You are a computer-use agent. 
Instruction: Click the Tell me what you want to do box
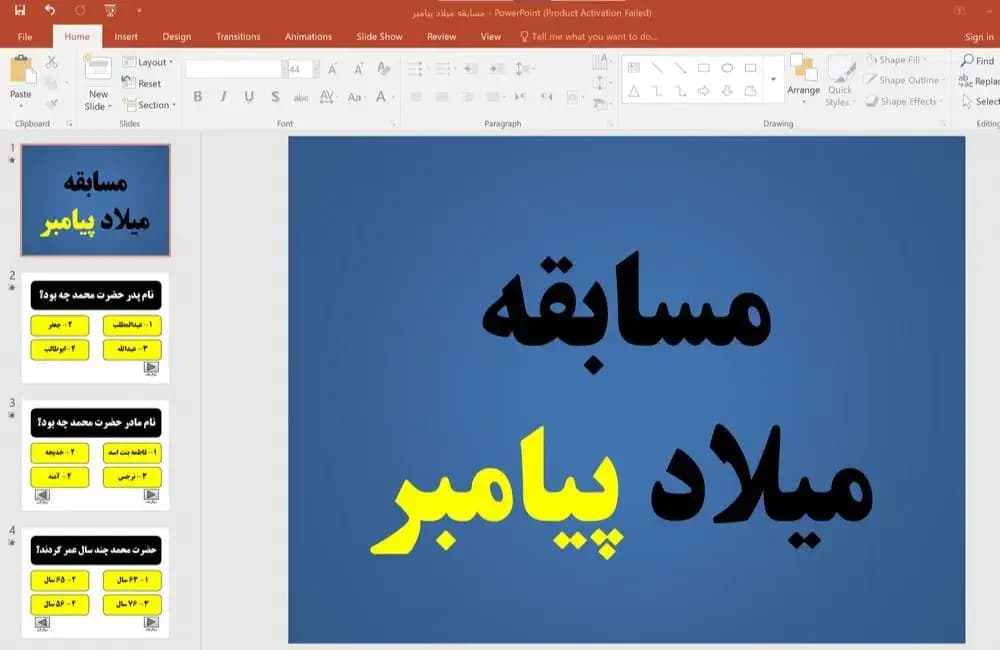pyautogui.click(x=589, y=36)
